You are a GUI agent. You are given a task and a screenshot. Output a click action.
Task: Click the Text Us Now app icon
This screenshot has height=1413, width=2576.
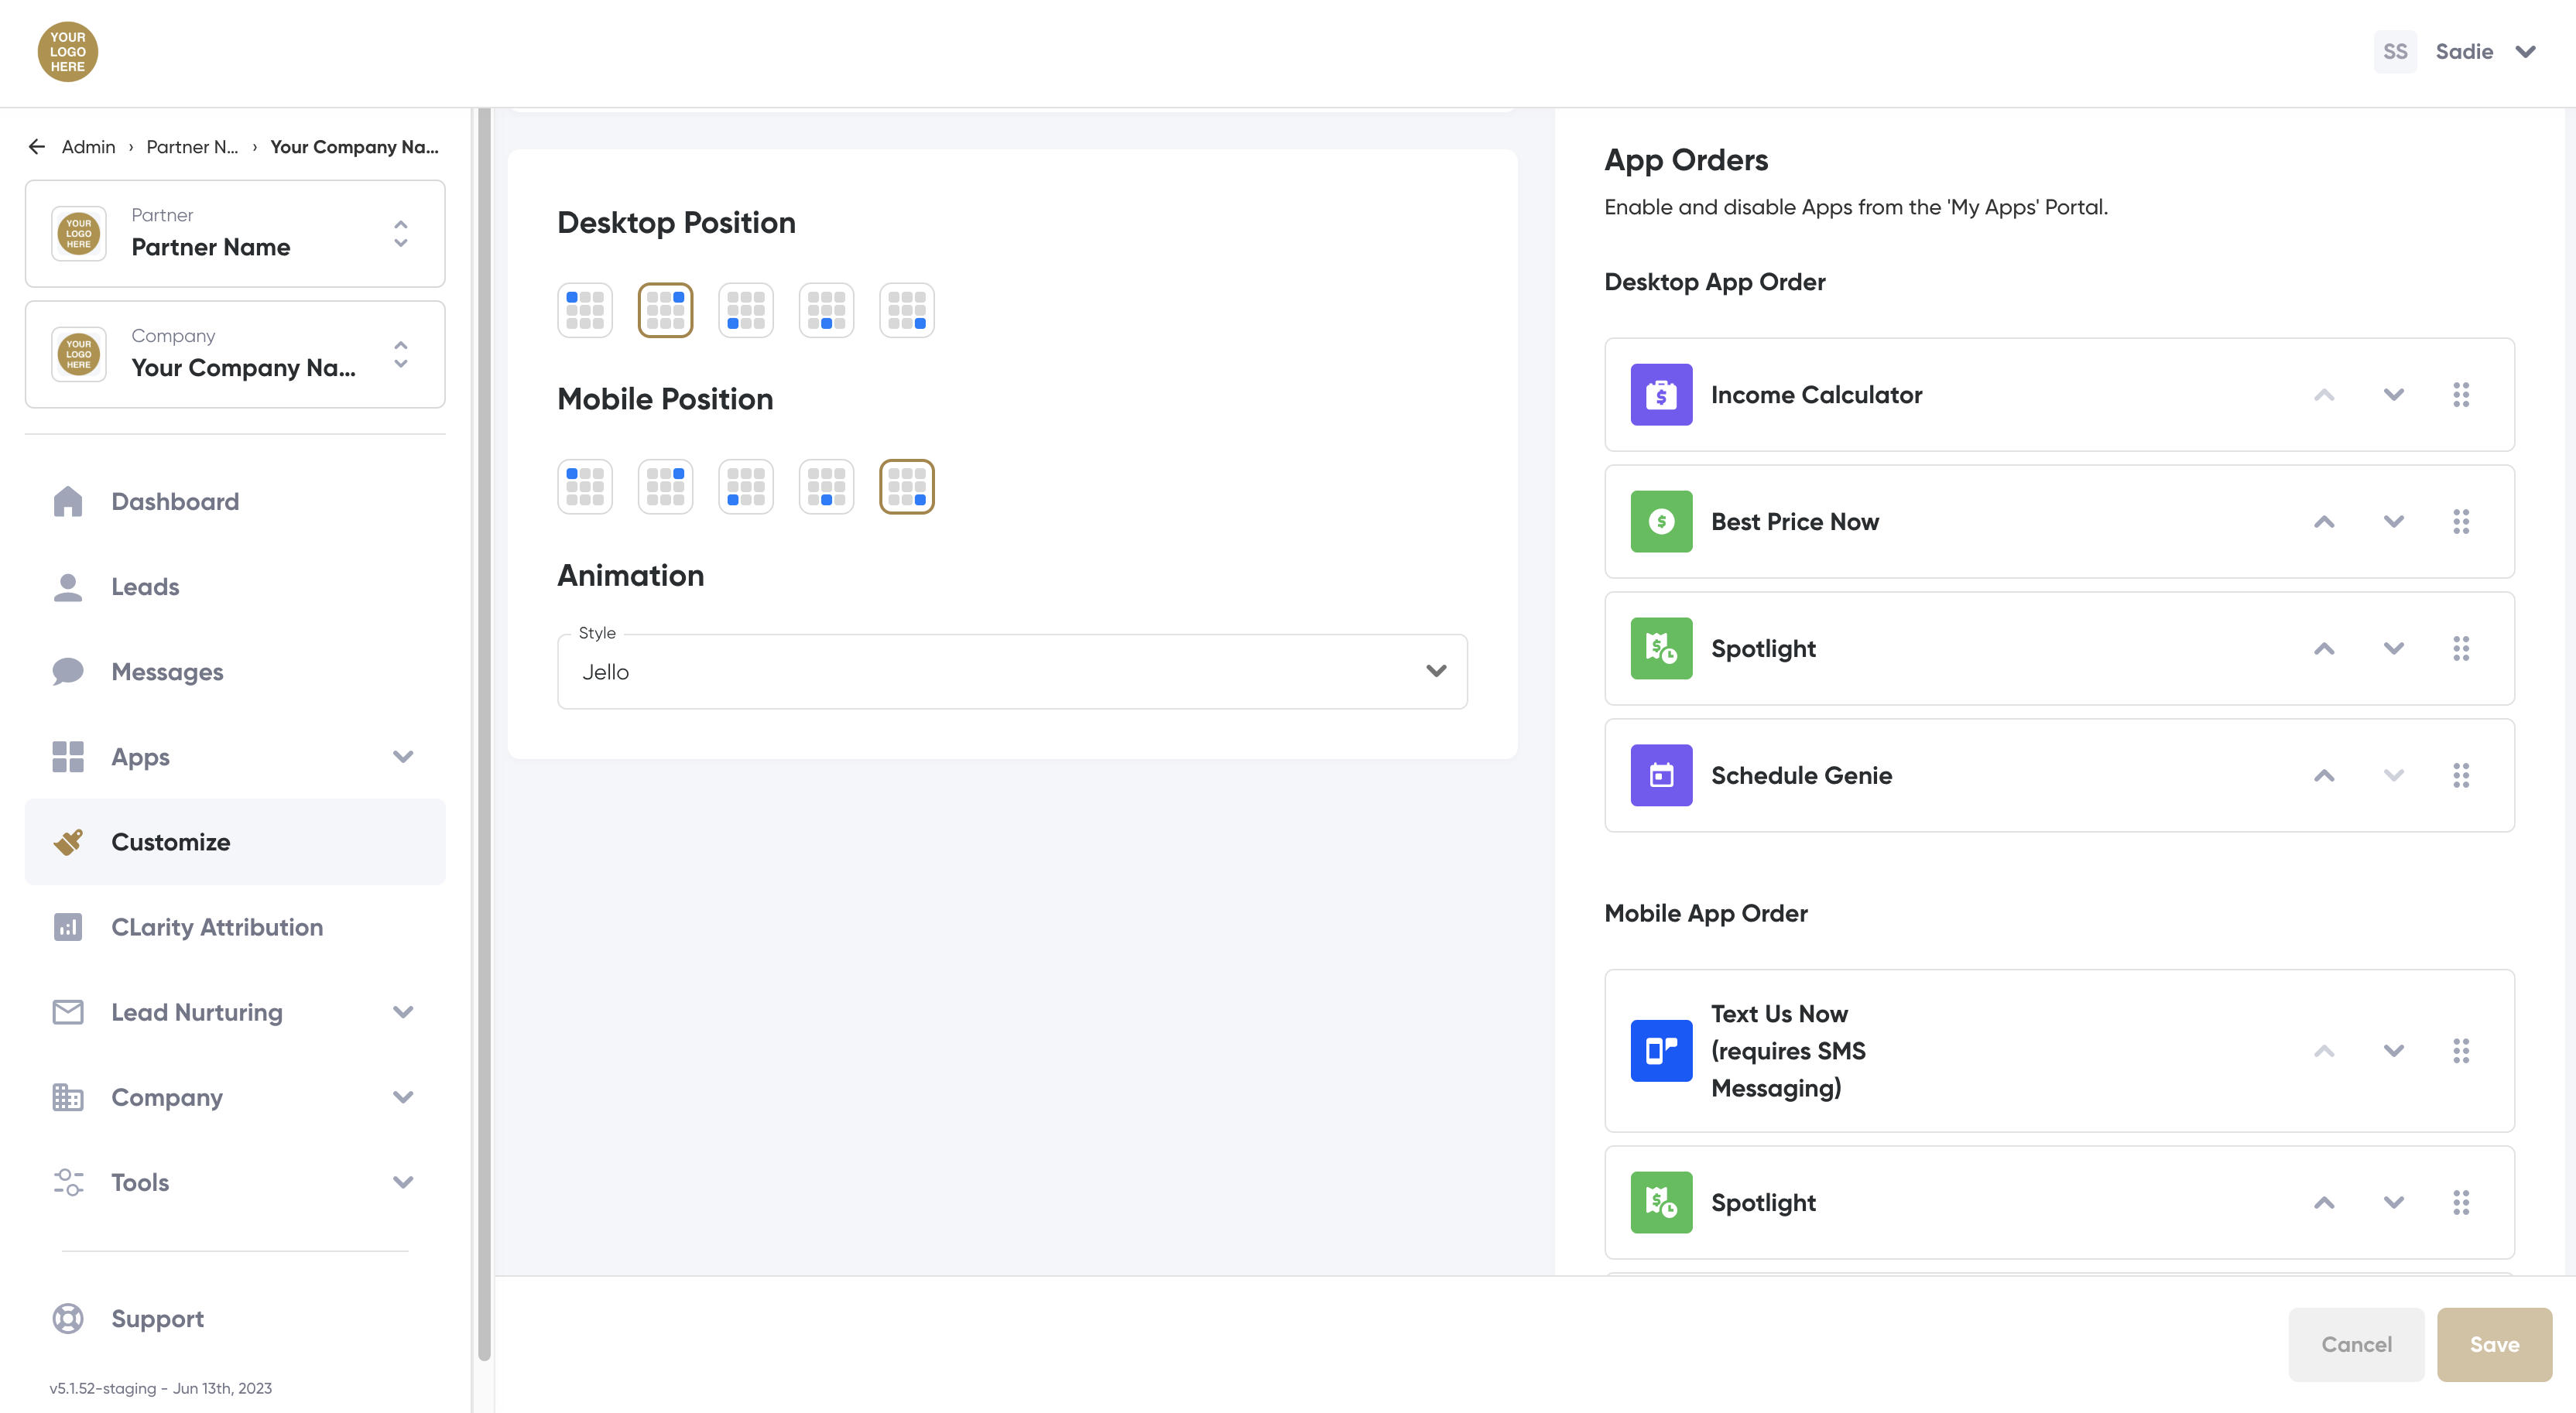tap(1661, 1050)
